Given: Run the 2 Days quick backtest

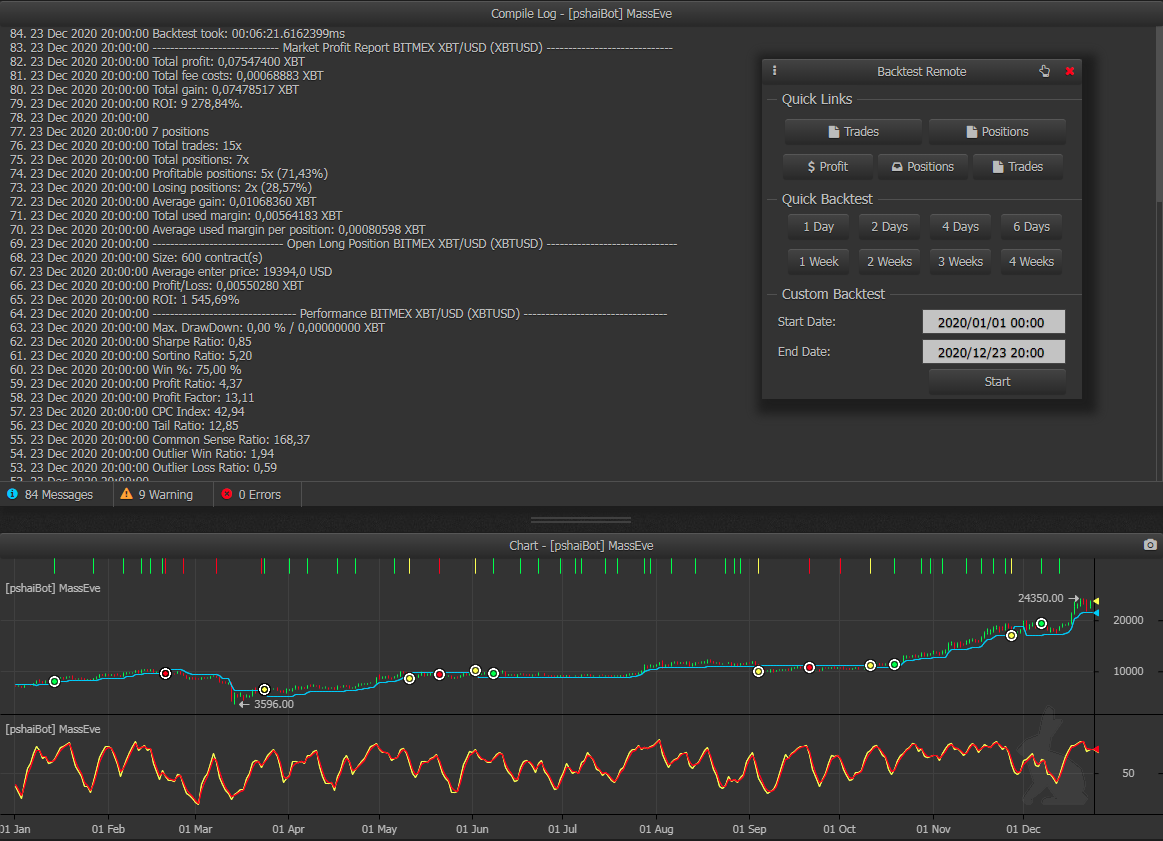Looking at the screenshot, I should [889, 227].
